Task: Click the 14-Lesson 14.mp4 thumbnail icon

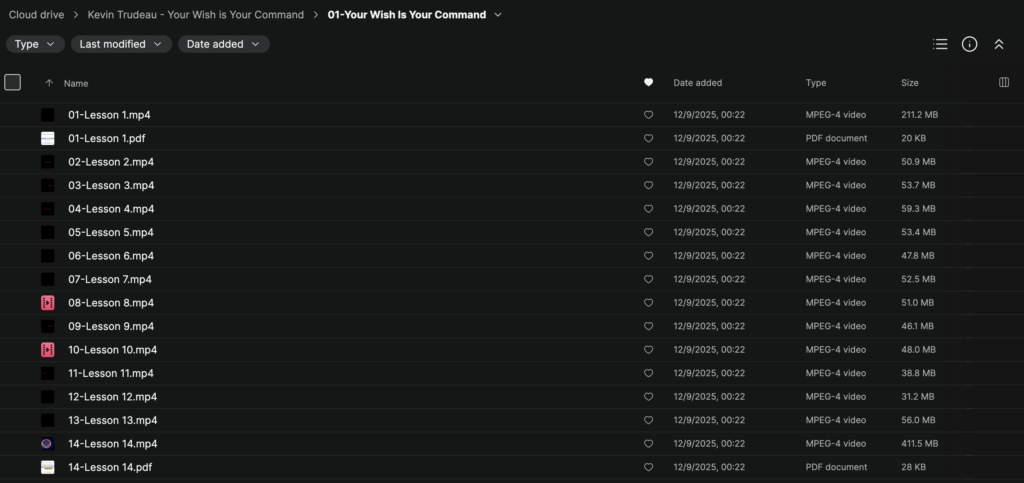Action: [48, 444]
